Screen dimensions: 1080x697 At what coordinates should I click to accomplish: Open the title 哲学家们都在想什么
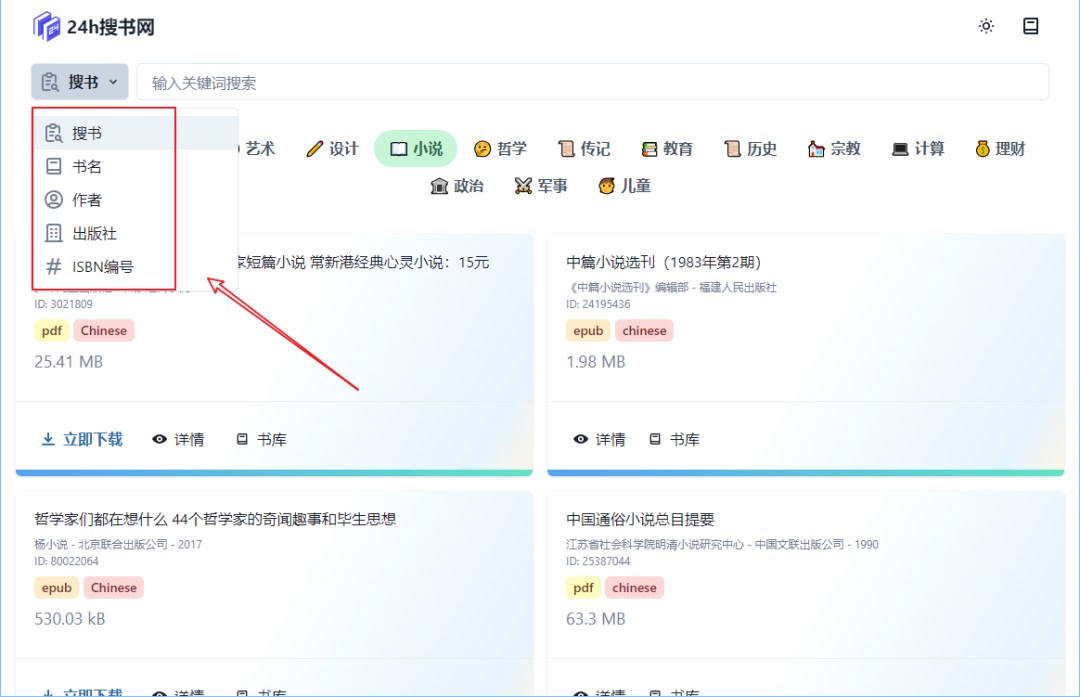[x=215, y=519]
